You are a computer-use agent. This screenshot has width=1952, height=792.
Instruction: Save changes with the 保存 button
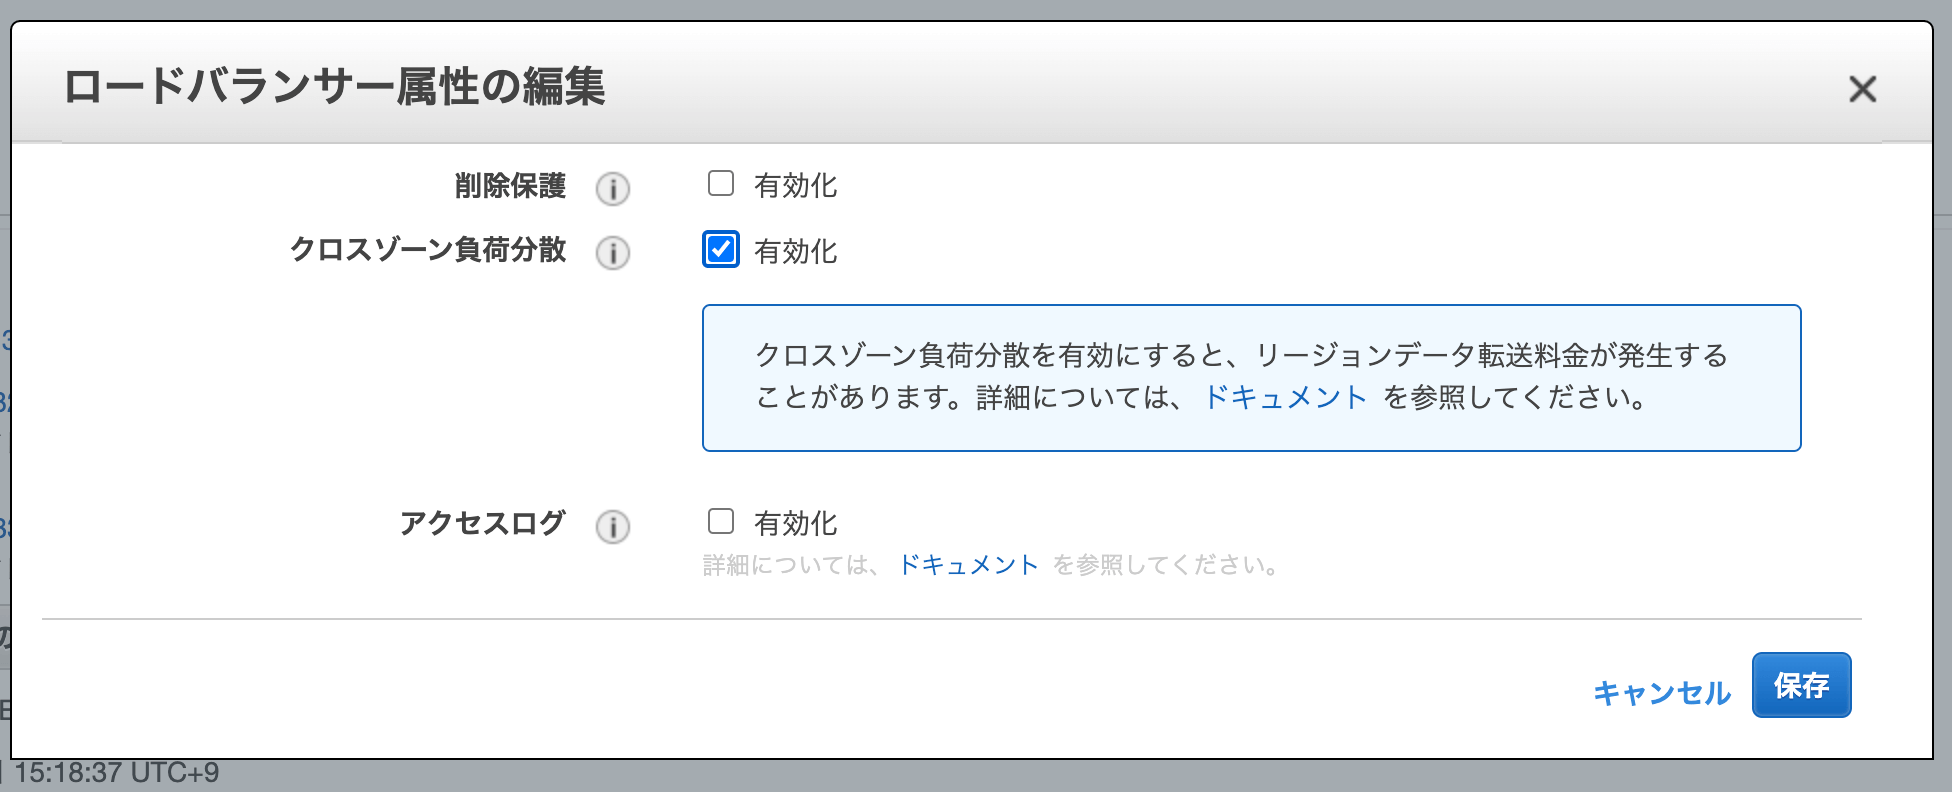pyautogui.click(x=1801, y=685)
